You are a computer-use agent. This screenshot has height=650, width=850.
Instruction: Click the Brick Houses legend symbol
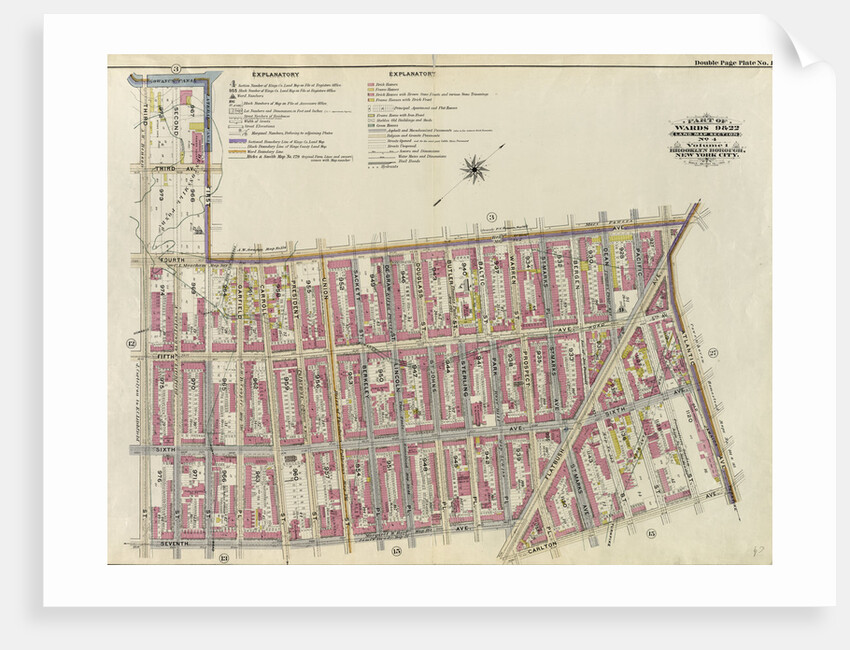pos(369,84)
